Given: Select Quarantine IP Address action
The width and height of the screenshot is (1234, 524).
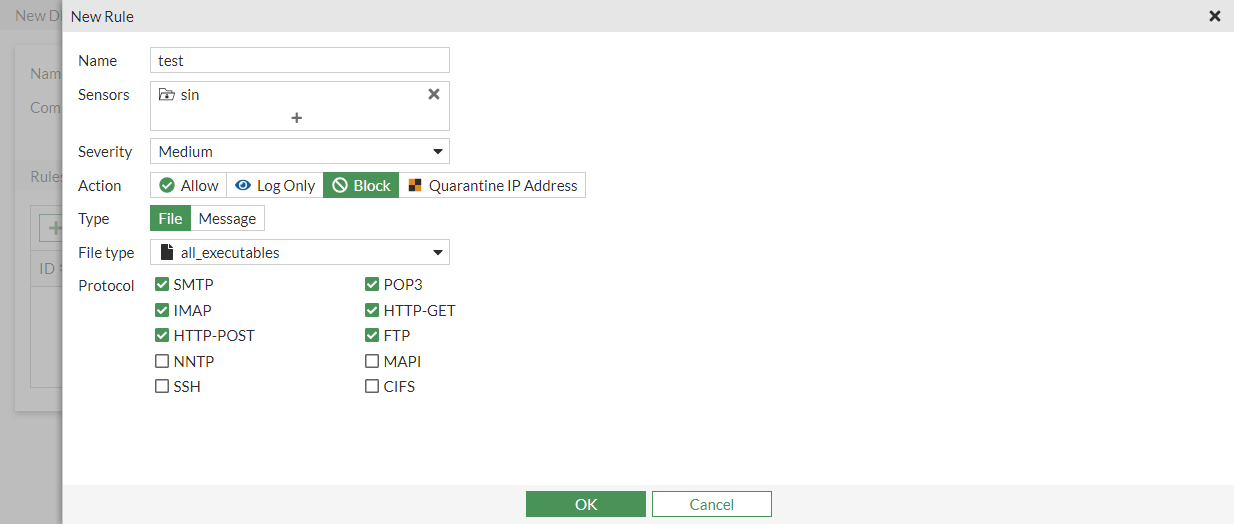Looking at the screenshot, I should (492, 186).
